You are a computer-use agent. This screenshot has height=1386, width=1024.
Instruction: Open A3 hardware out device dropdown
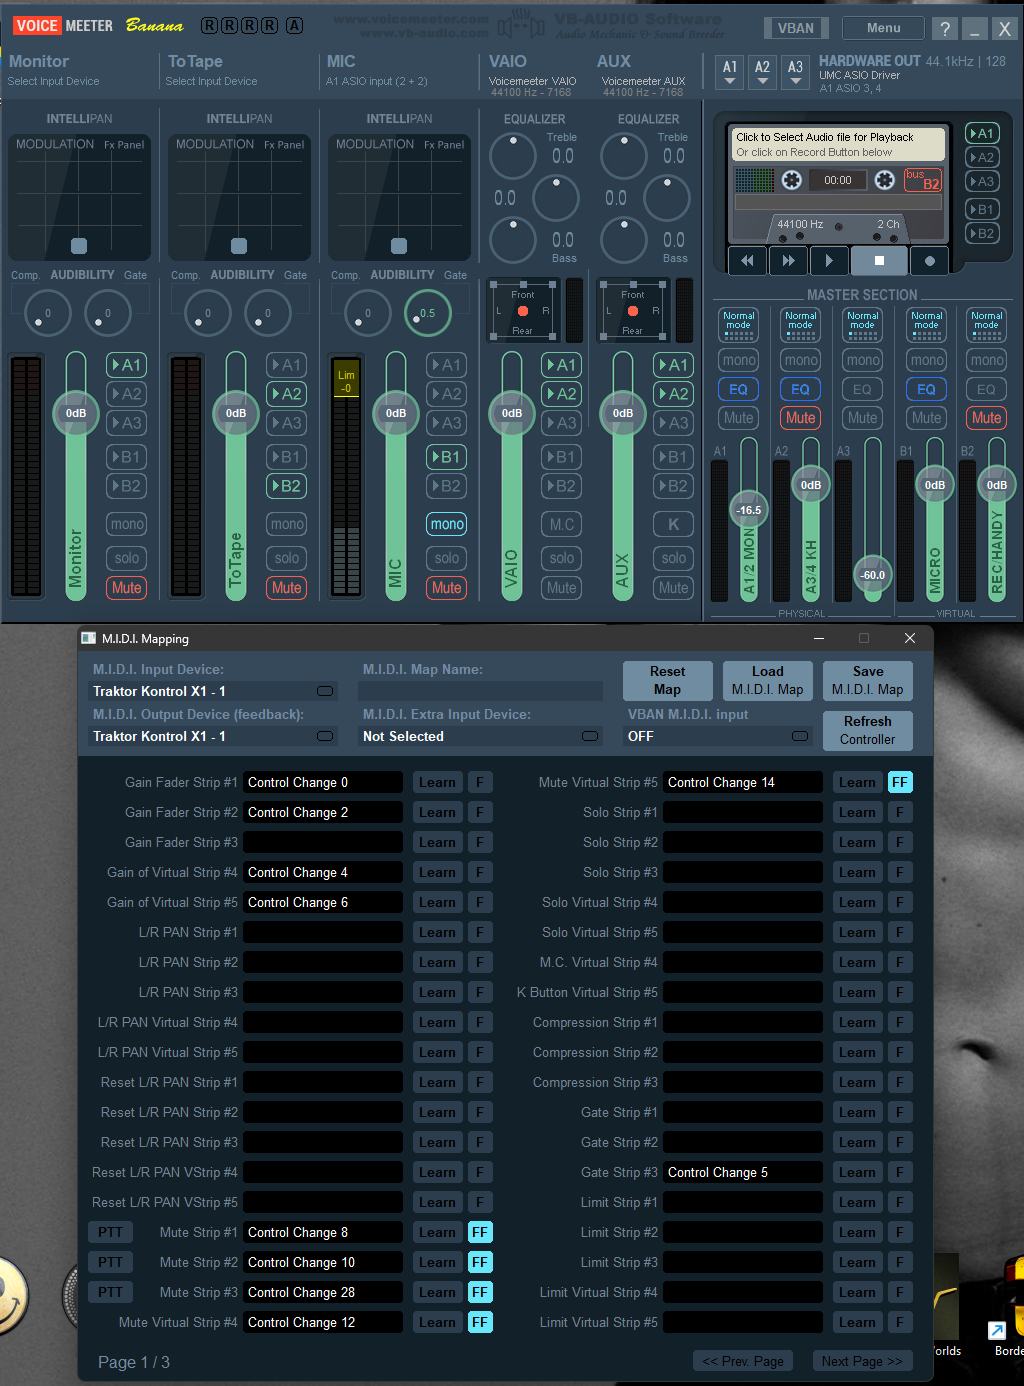point(795,72)
